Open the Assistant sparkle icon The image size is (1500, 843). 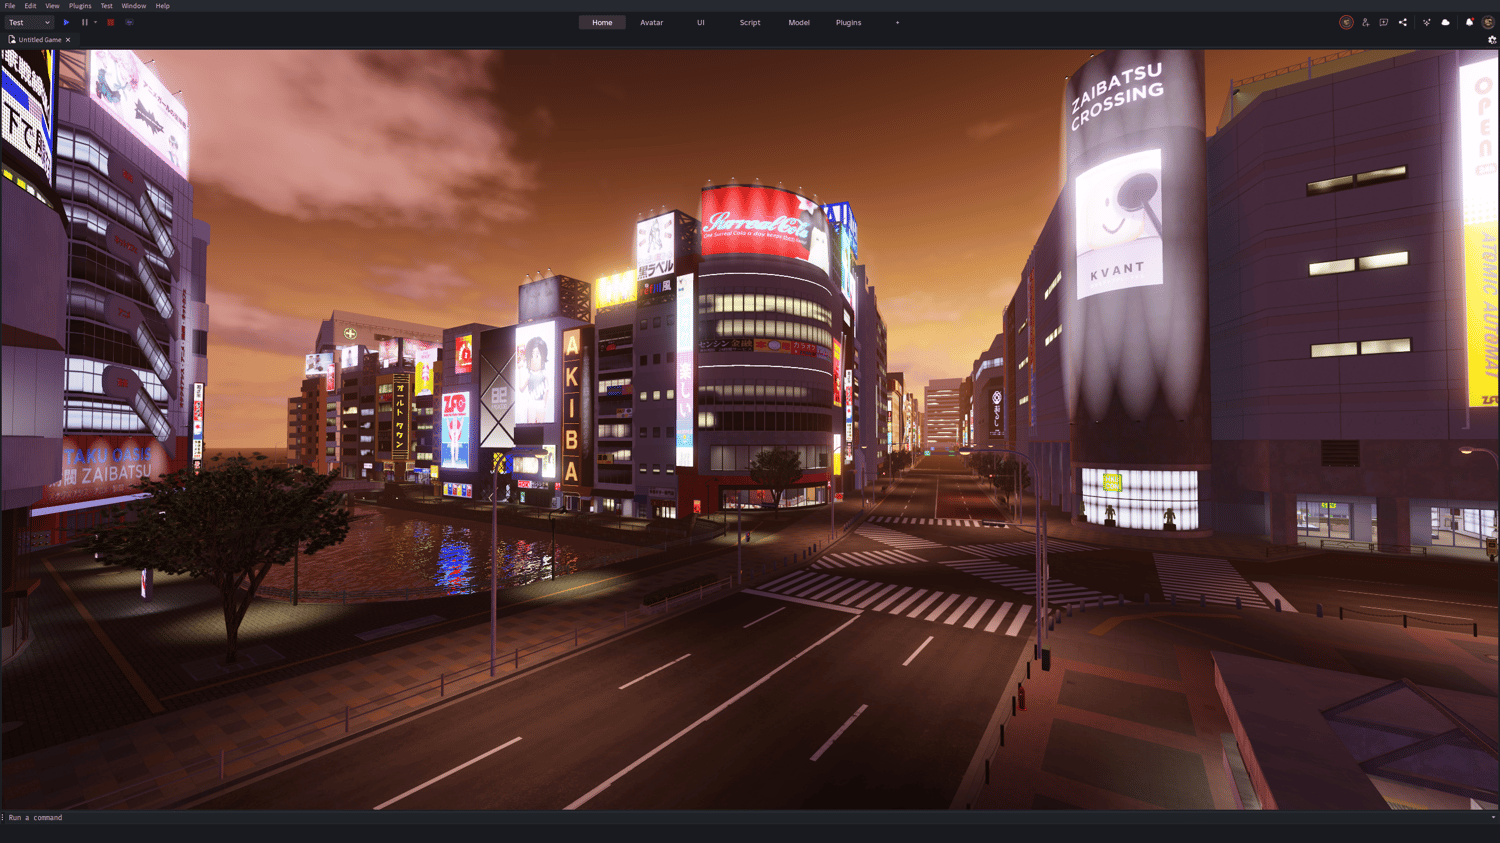pos(1427,22)
